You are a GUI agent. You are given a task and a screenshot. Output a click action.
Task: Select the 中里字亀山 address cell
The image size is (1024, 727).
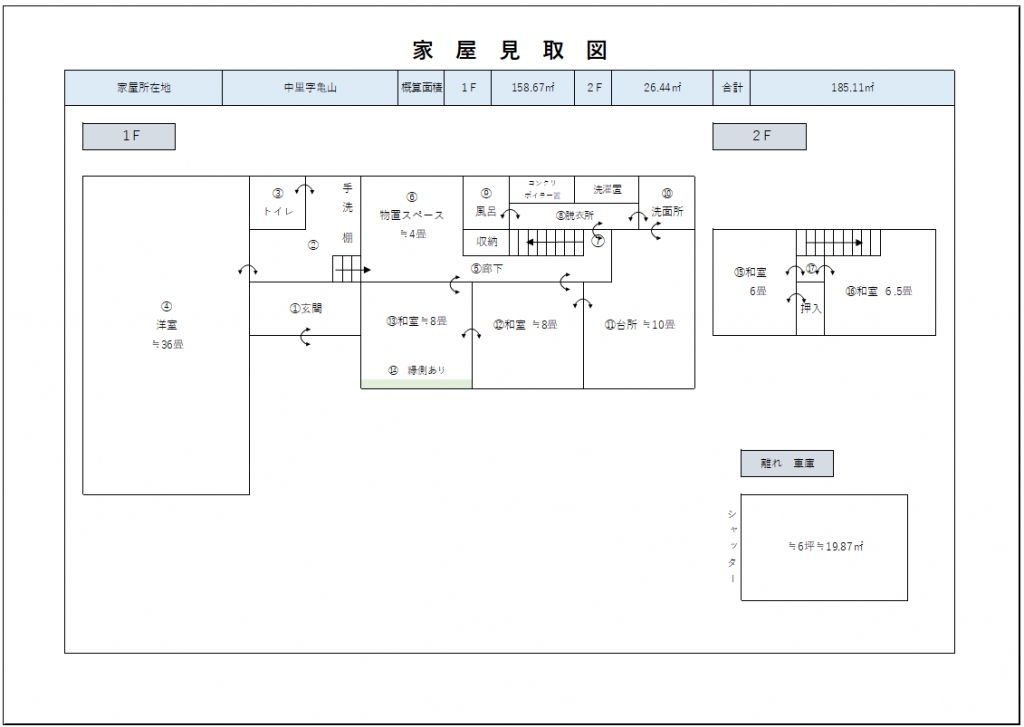coord(310,88)
